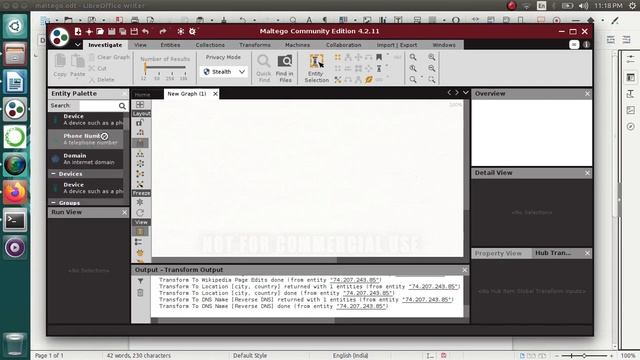Click the Zoom Selection icon

pyautogui.click(x=432, y=80)
